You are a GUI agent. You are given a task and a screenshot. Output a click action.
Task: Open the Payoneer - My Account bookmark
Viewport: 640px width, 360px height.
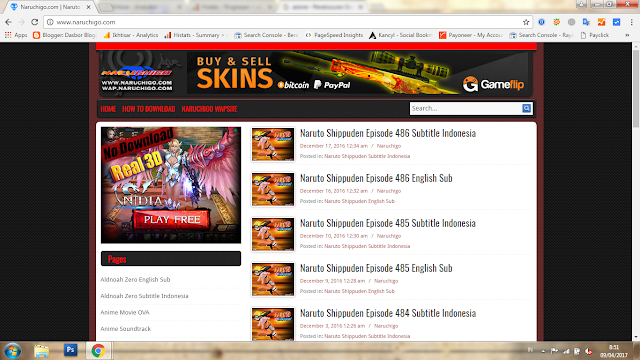pos(471,35)
